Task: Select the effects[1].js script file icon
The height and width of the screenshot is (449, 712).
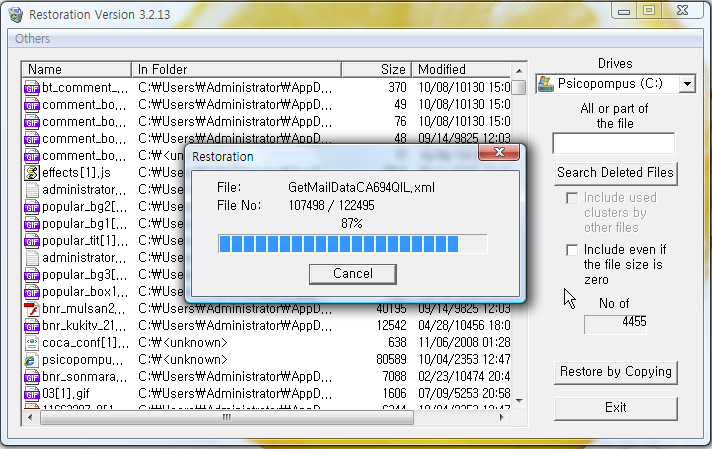Action: pos(32,173)
